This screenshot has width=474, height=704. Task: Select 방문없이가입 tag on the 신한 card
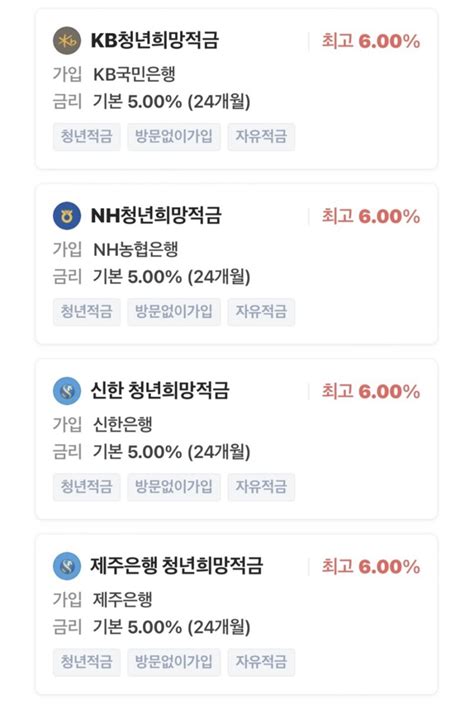click(174, 487)
